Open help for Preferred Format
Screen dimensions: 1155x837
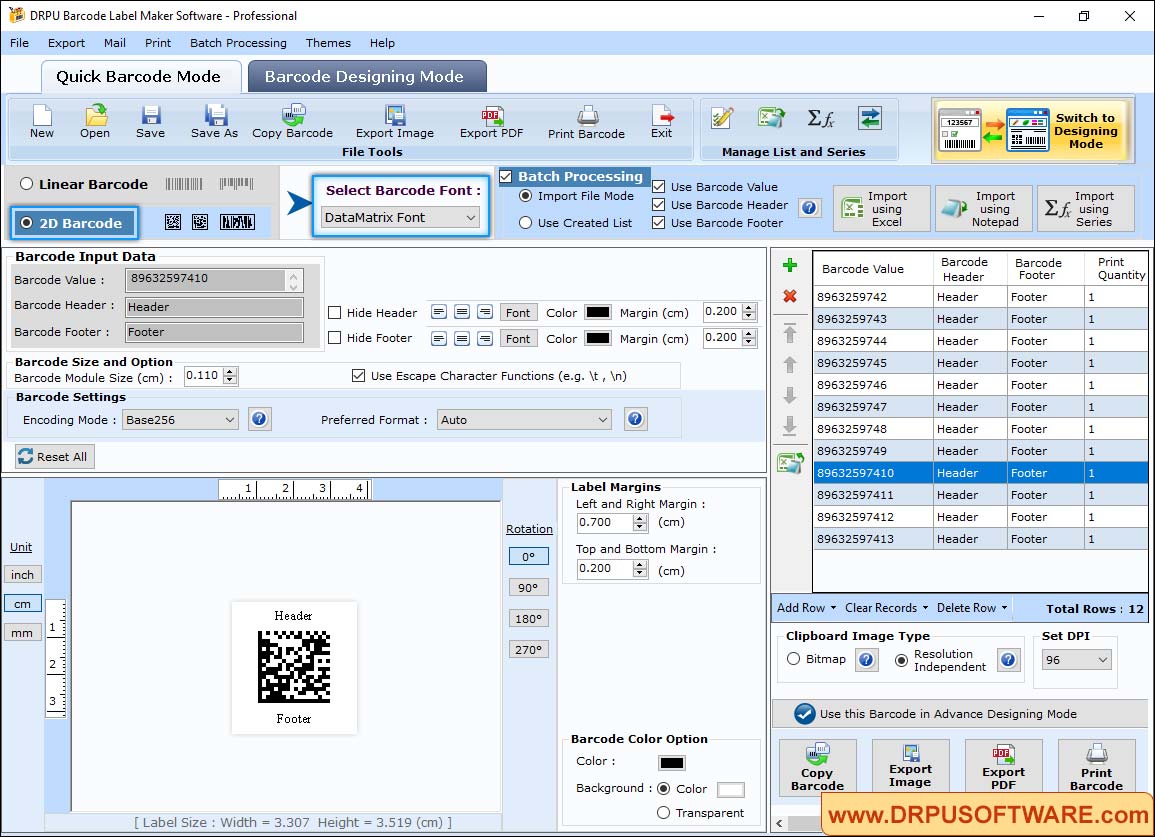pos(635,419)
